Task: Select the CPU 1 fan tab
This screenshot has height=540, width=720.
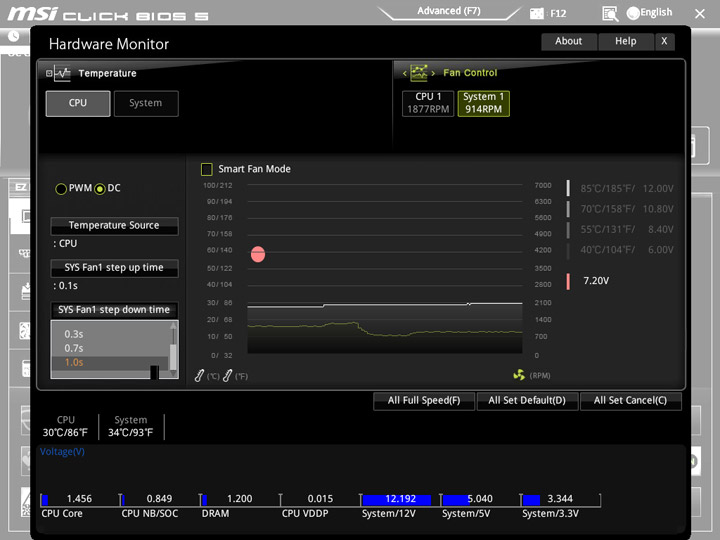Action: point(428,103)
